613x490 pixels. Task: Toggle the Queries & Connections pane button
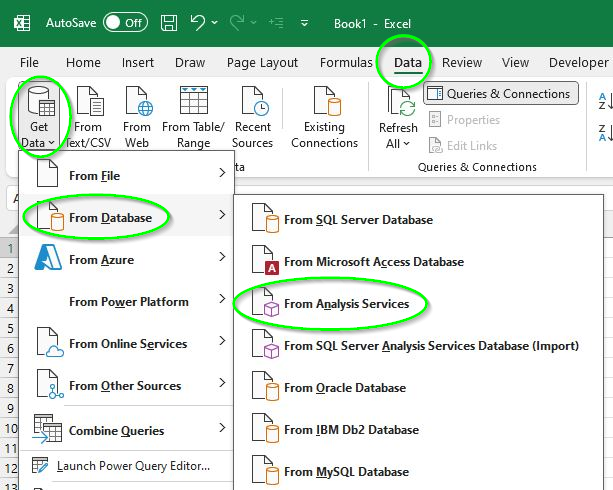click(x=500, y=94)
